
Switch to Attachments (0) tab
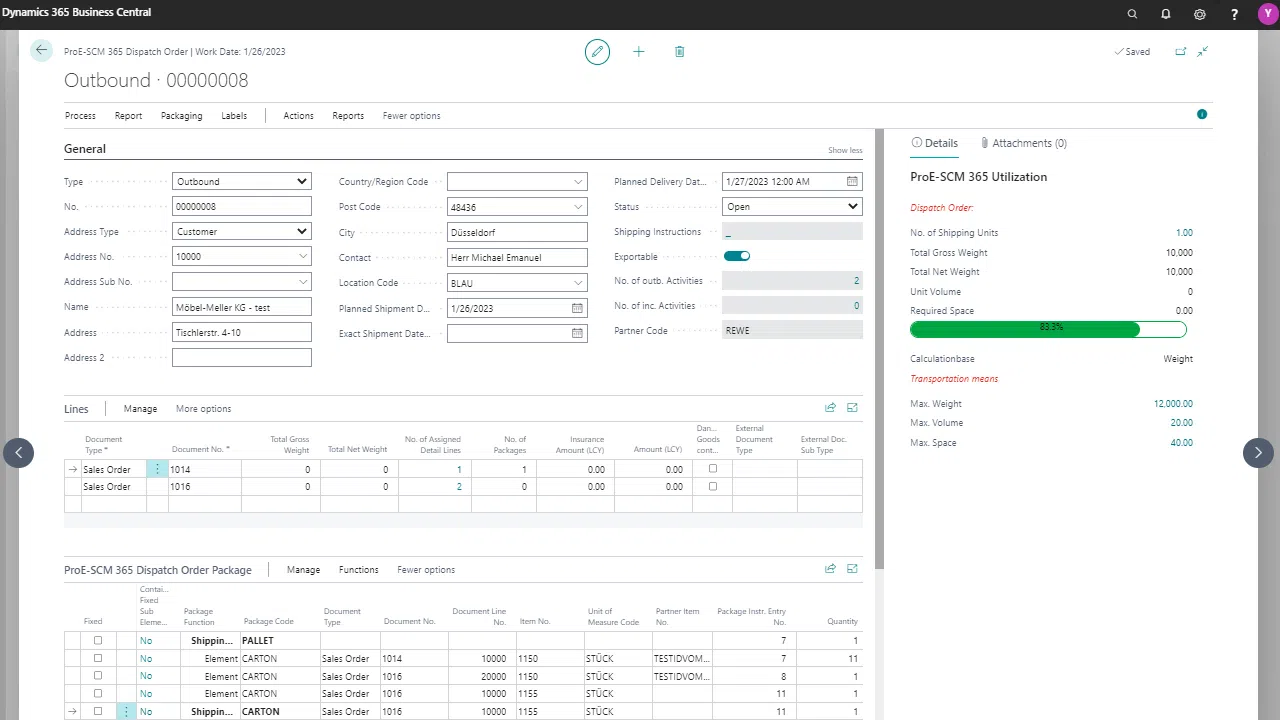(x=1024, y=143)
